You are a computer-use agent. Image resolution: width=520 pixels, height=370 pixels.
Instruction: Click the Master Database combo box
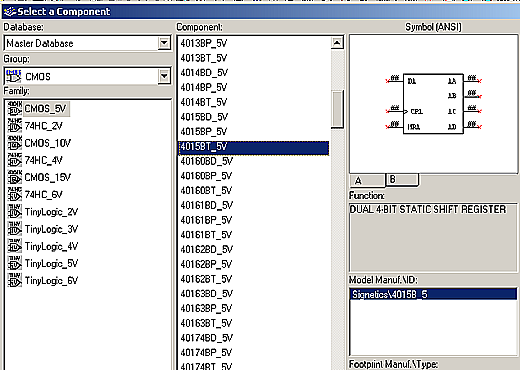[x=88, y=43]
